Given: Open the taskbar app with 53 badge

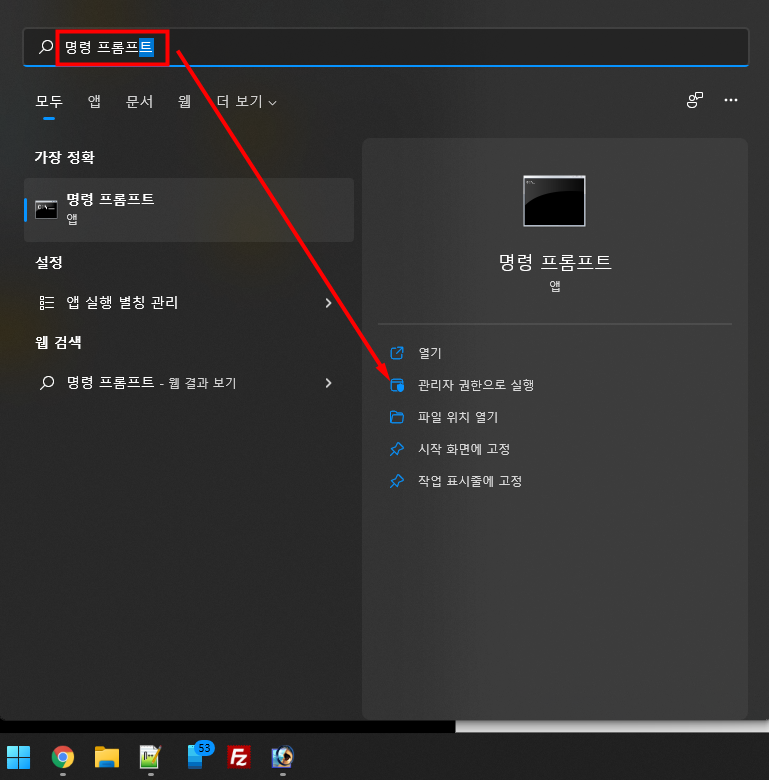Looking at the screenshot, I should [x=199, y=756].
